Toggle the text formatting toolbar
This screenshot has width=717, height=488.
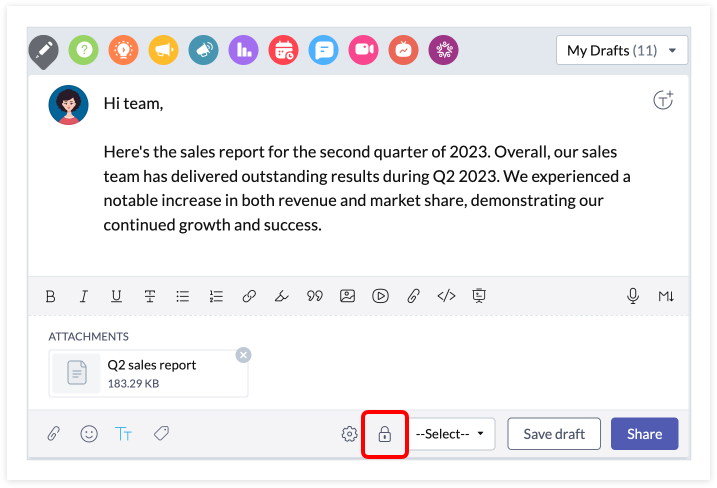click(x=123, y=434)
